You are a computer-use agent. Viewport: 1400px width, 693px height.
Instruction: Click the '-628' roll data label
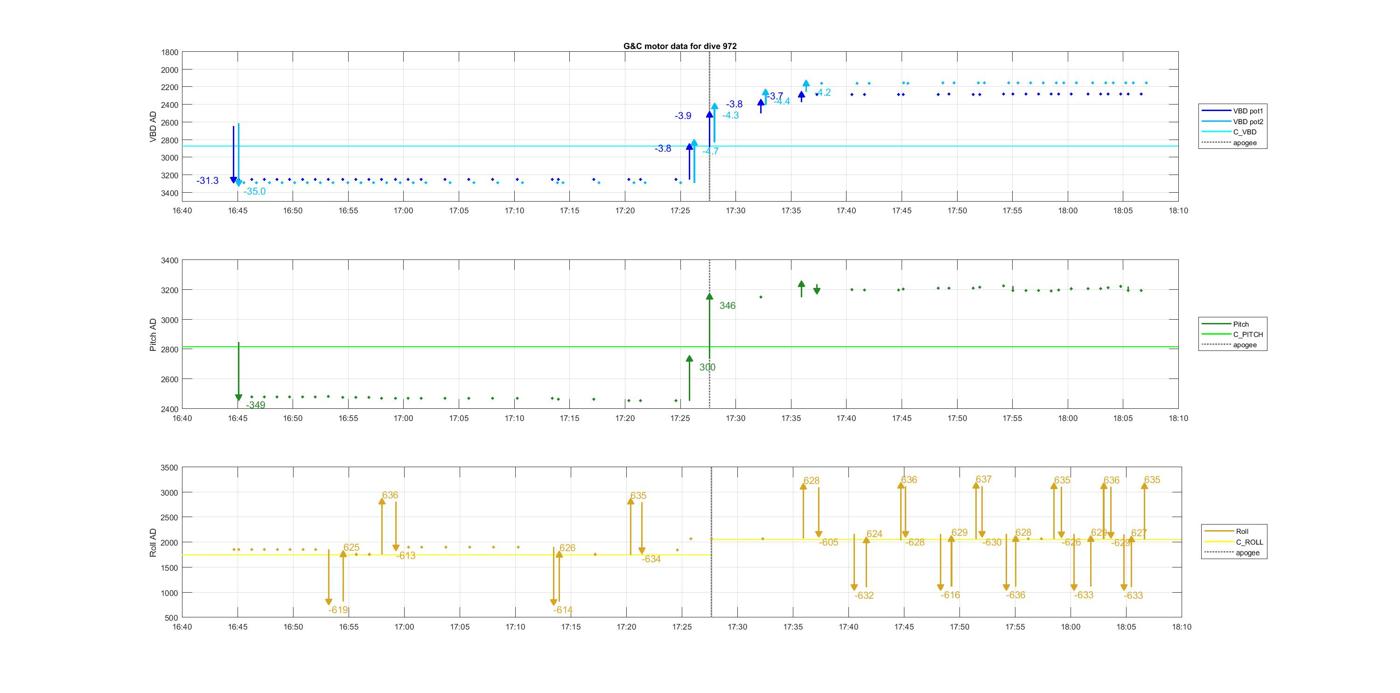915,542
